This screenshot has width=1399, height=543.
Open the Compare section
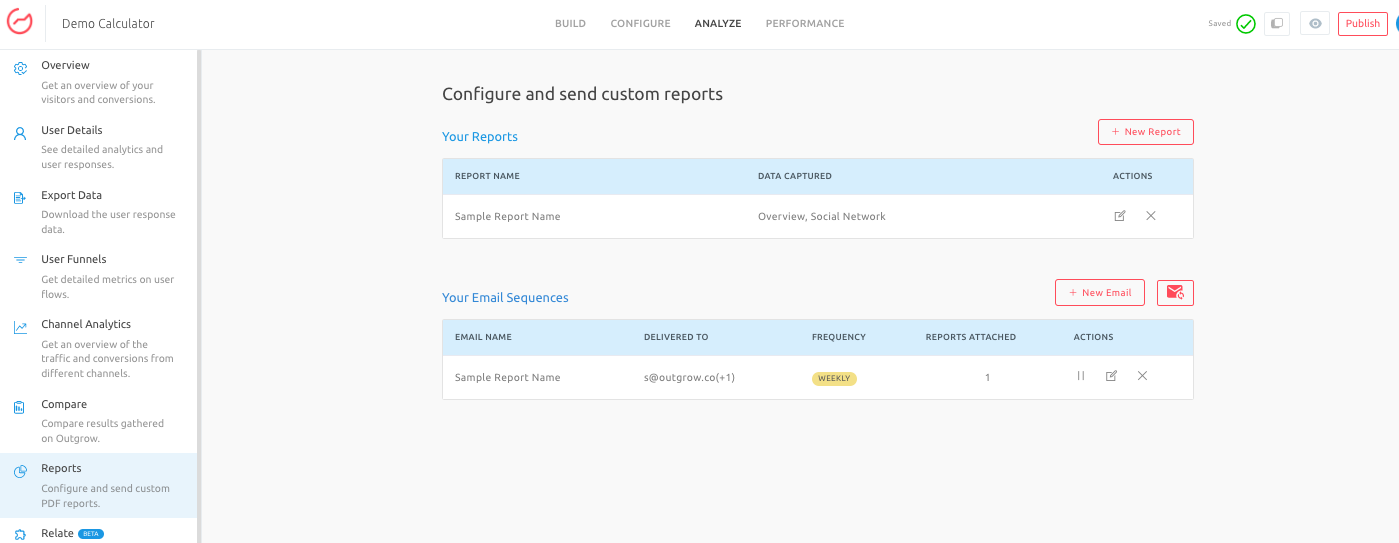pos(98,420)
